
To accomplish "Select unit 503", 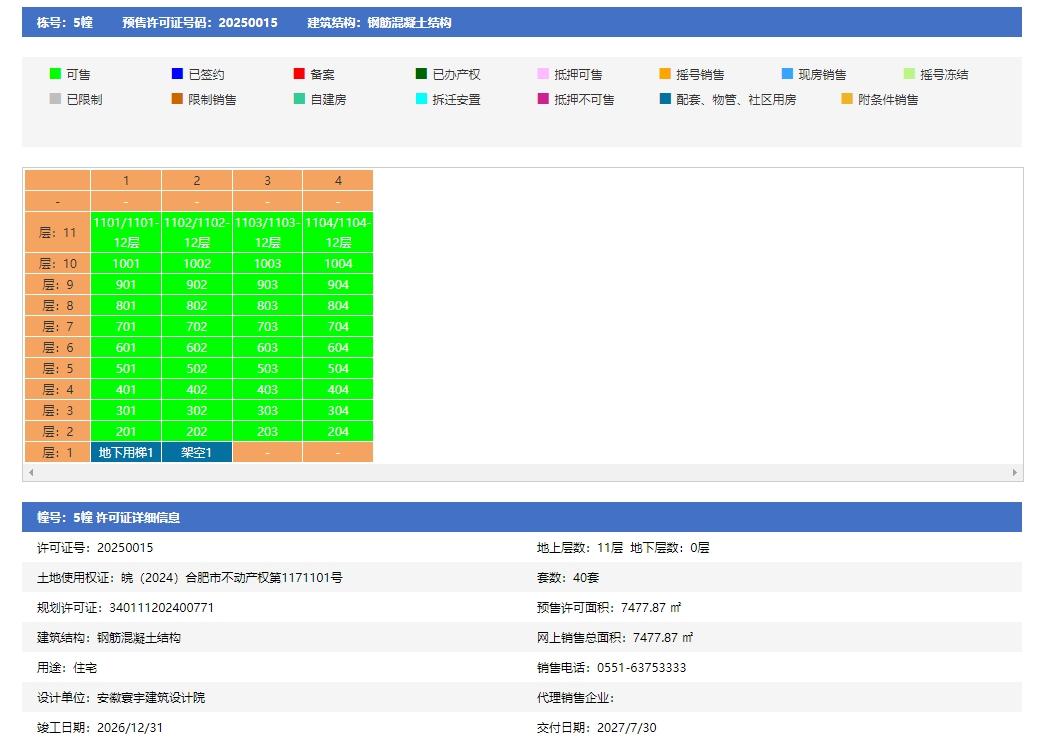I will pyautogui.click(x=268, y=369).
